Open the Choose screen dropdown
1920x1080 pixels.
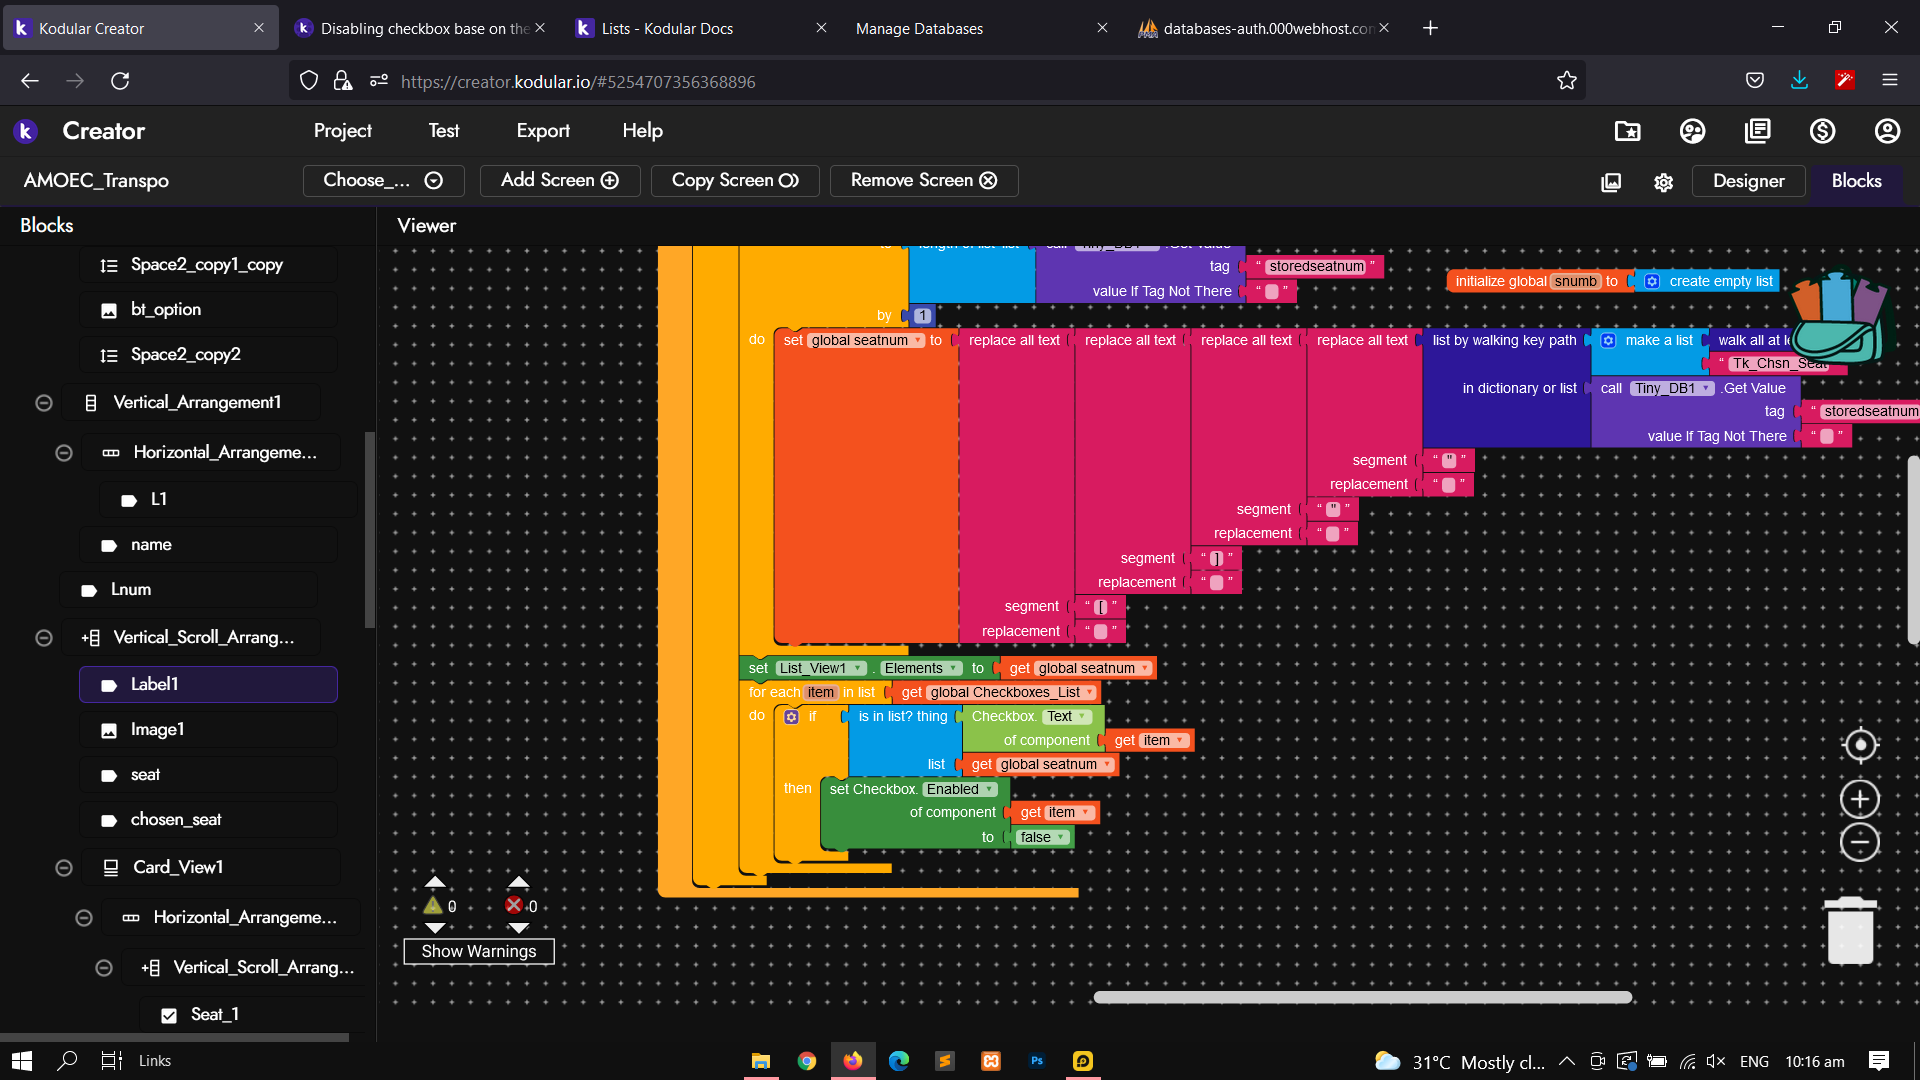click(383, 180)
